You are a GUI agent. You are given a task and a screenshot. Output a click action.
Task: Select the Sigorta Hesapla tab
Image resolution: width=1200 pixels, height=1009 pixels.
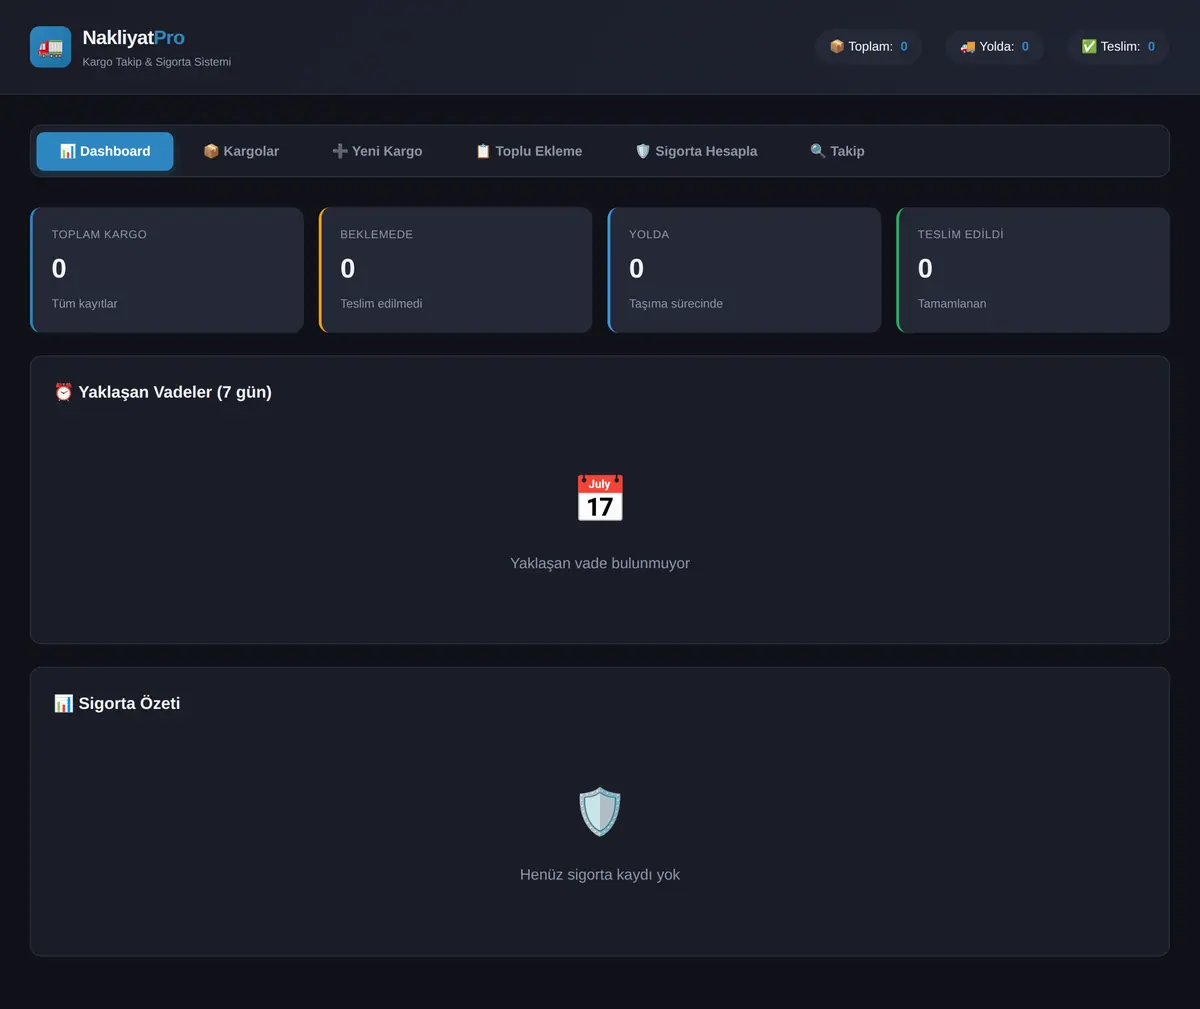(x=696, y=151)
